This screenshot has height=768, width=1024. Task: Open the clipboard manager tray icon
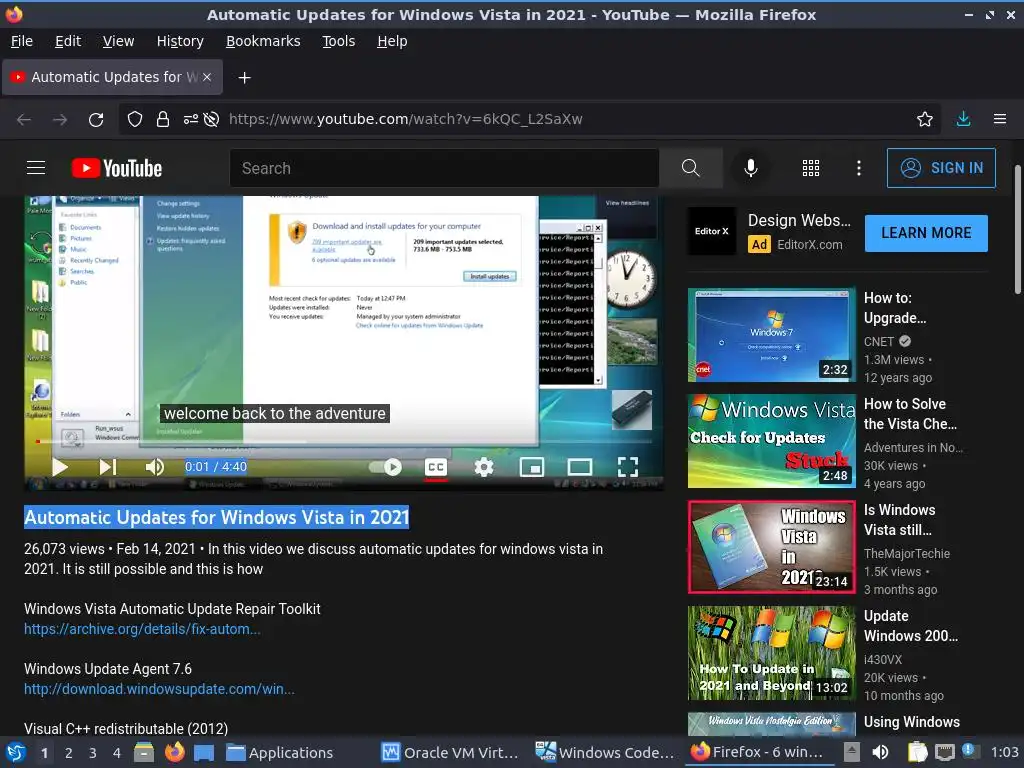tap(917, 752)
